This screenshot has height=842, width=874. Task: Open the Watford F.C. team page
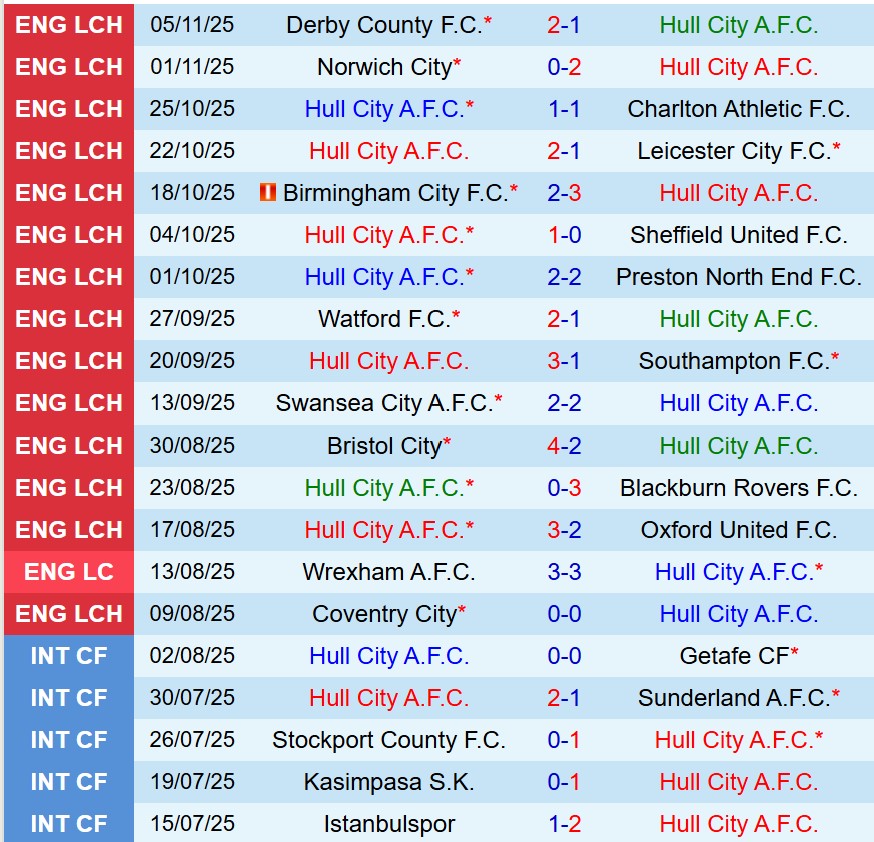click(384, 319)
